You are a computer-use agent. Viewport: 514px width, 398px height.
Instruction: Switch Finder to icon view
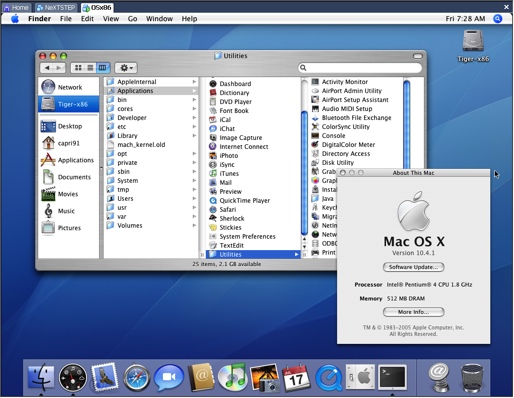tap(78, 68)
